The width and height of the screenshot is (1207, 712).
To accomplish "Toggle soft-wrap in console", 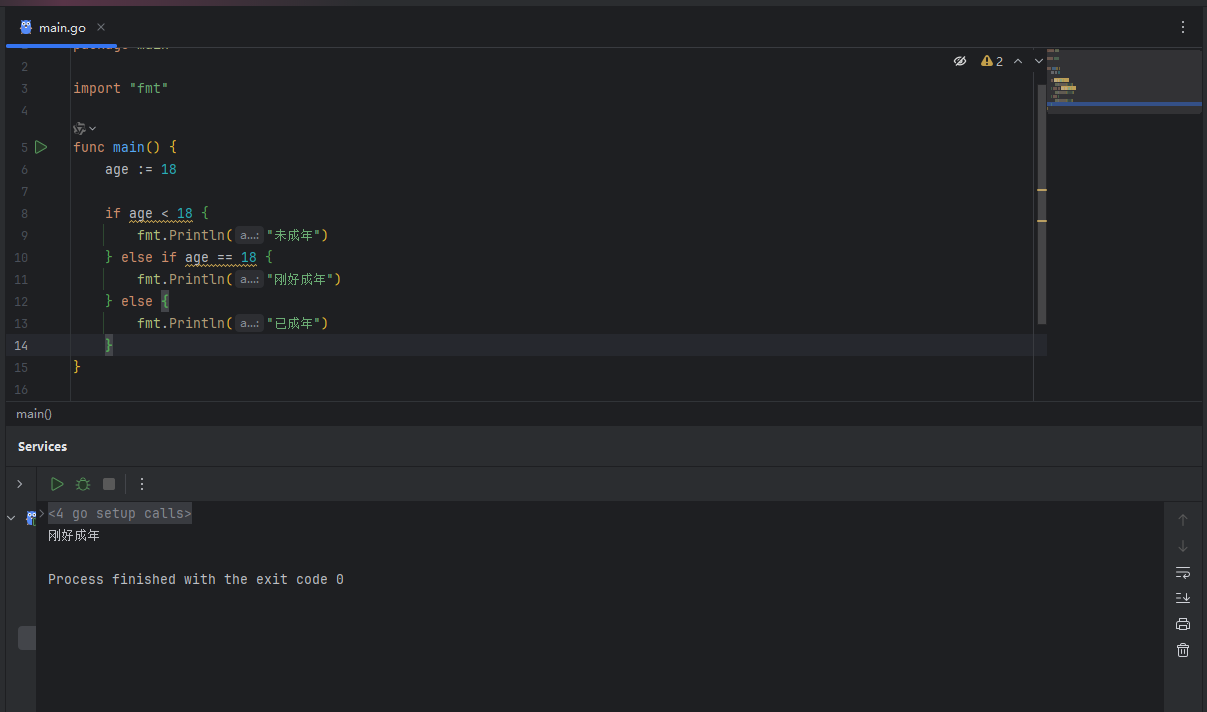I will click(1183, 572).
